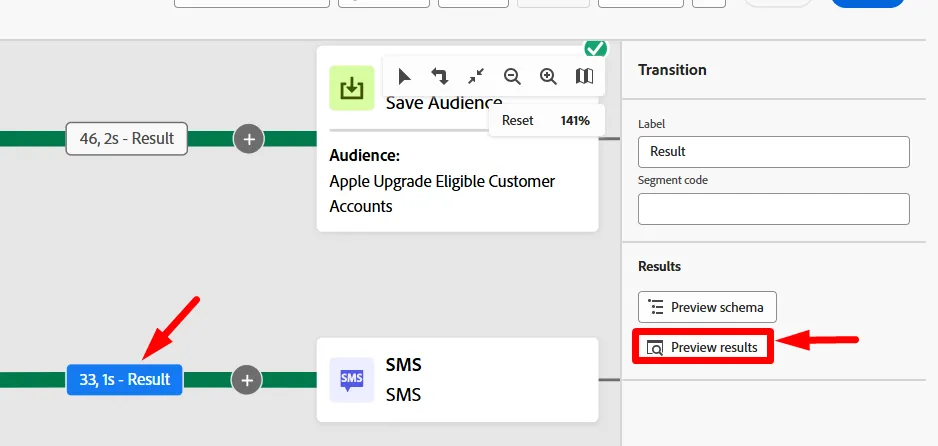Click the 141% zoom percentage value
The image size is (938, 446).
[x=575, y=121]
